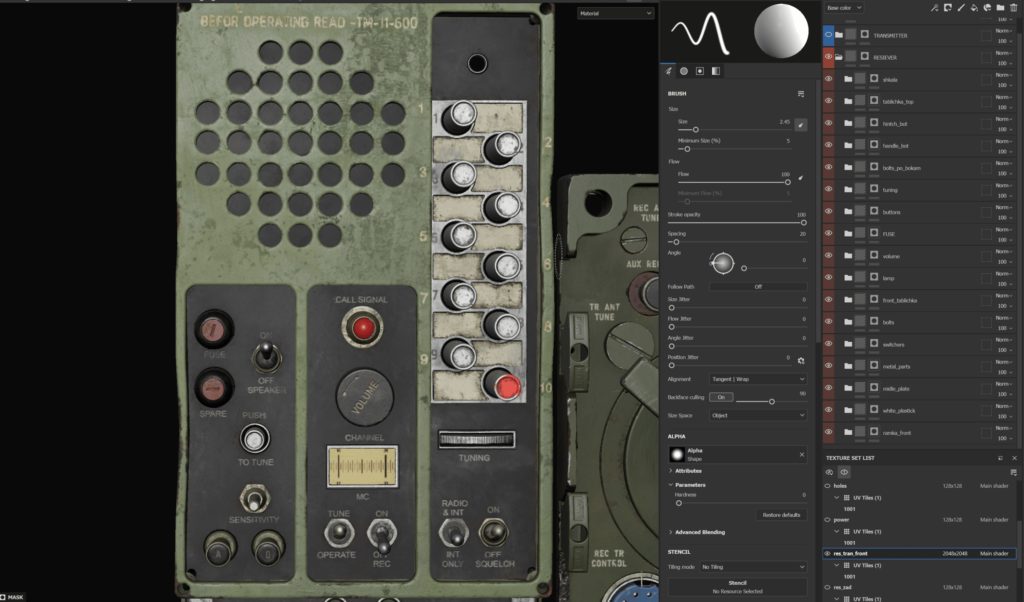
Task: Toggle visibility of res_tran_front texture set
Action: pos(827,553)
